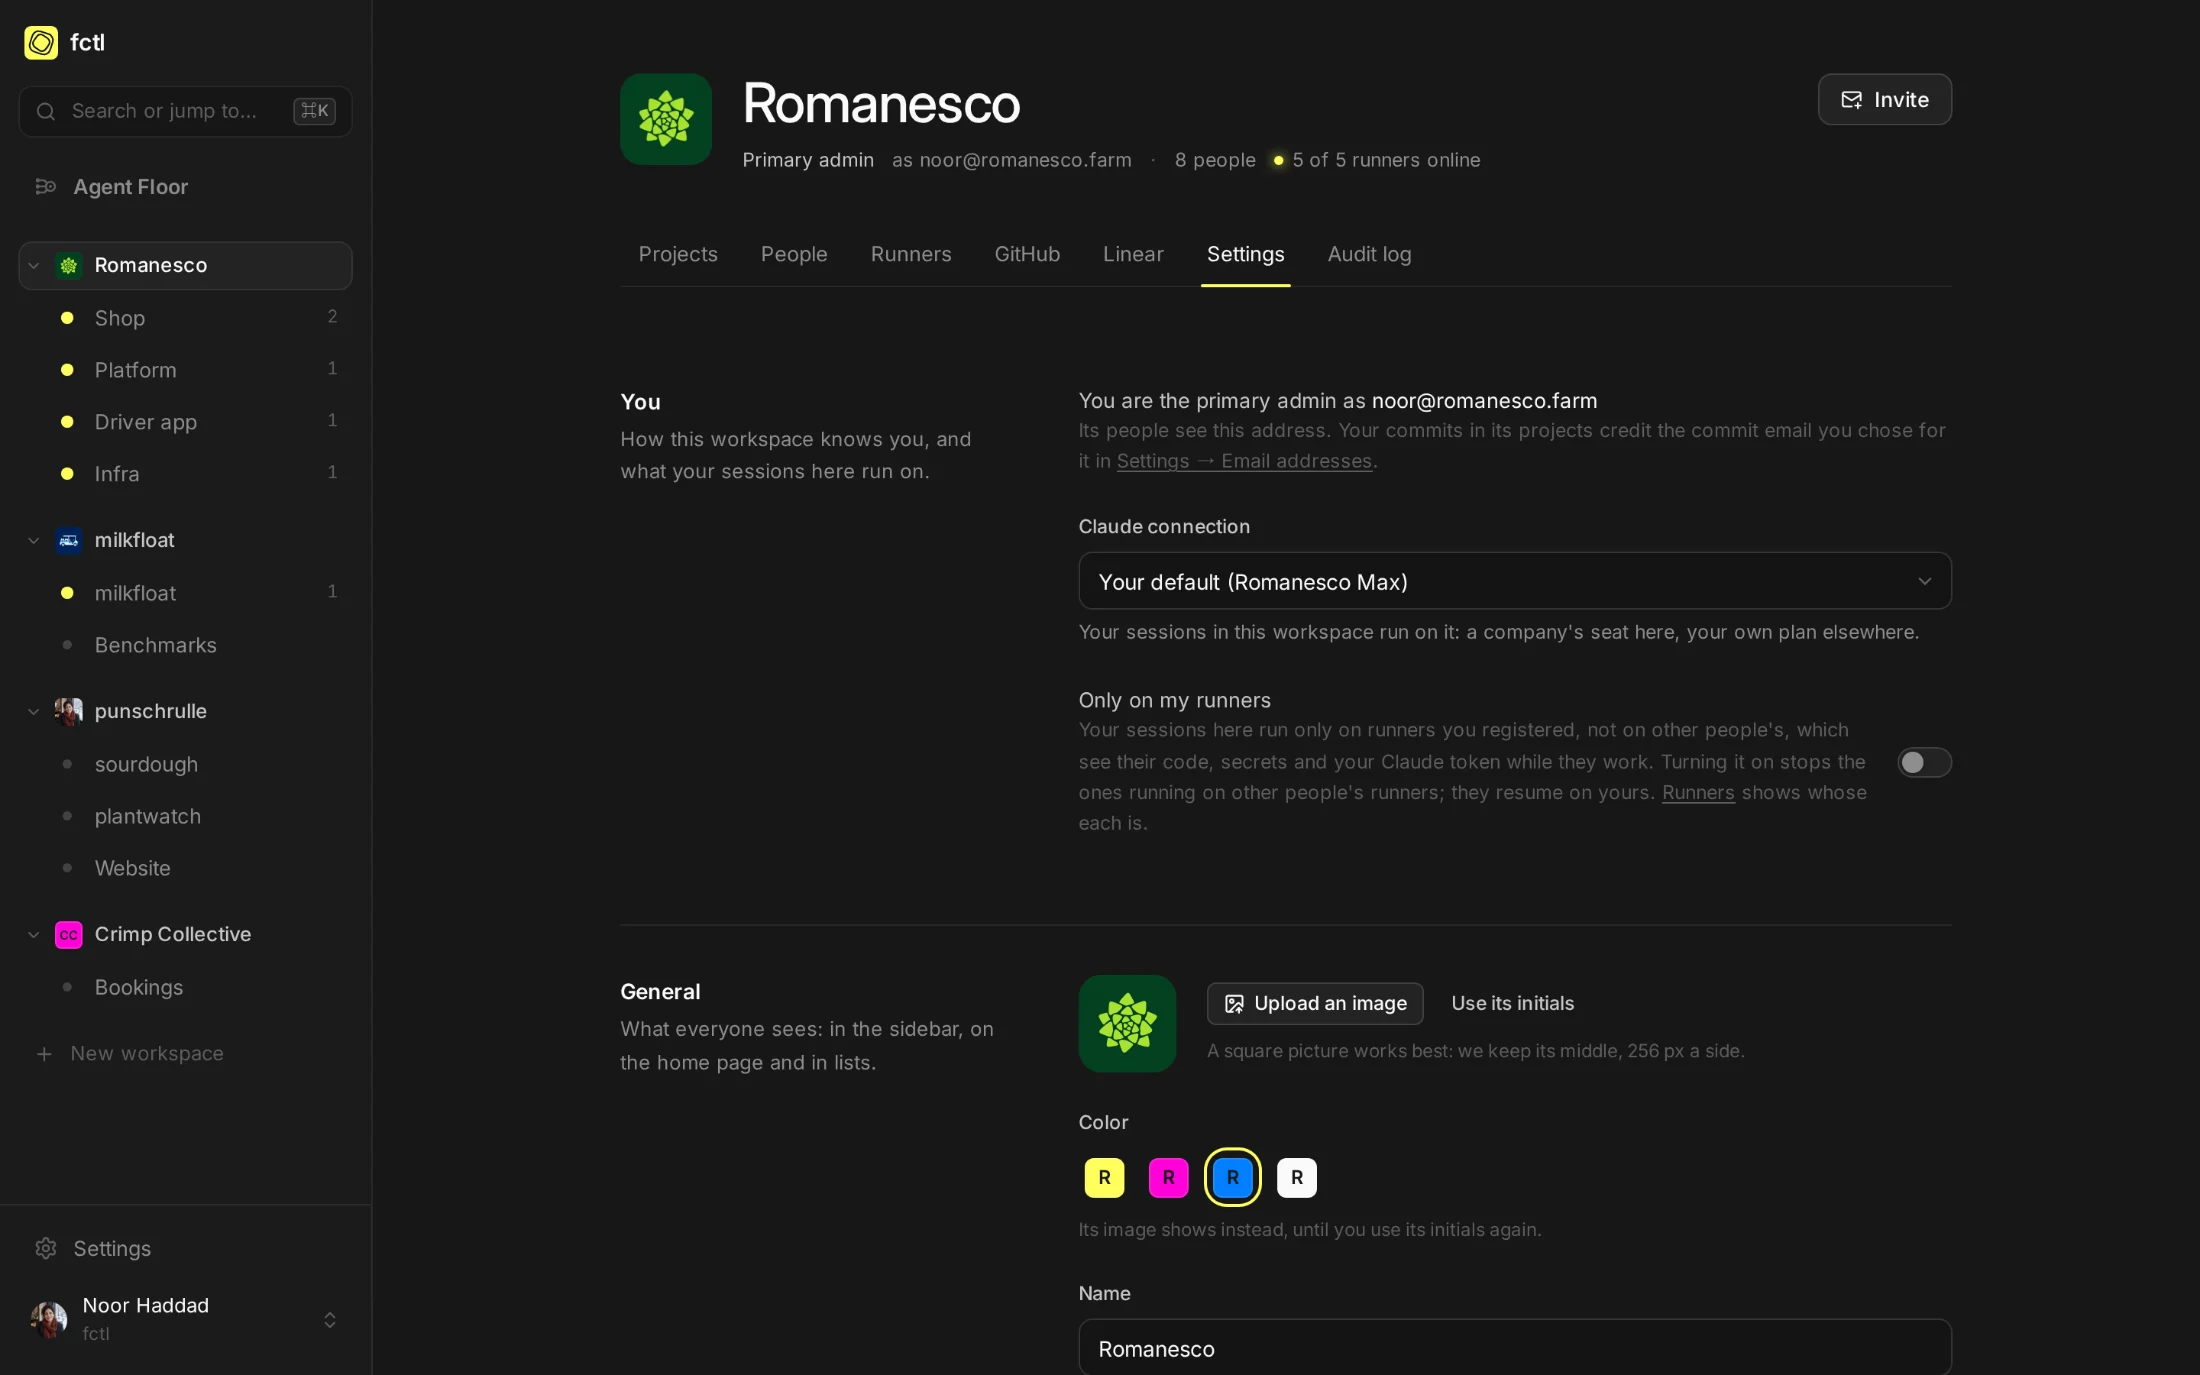2200x1375 pixels.
Task: Go to the GitHub tab
Action: coord(1027,254)
